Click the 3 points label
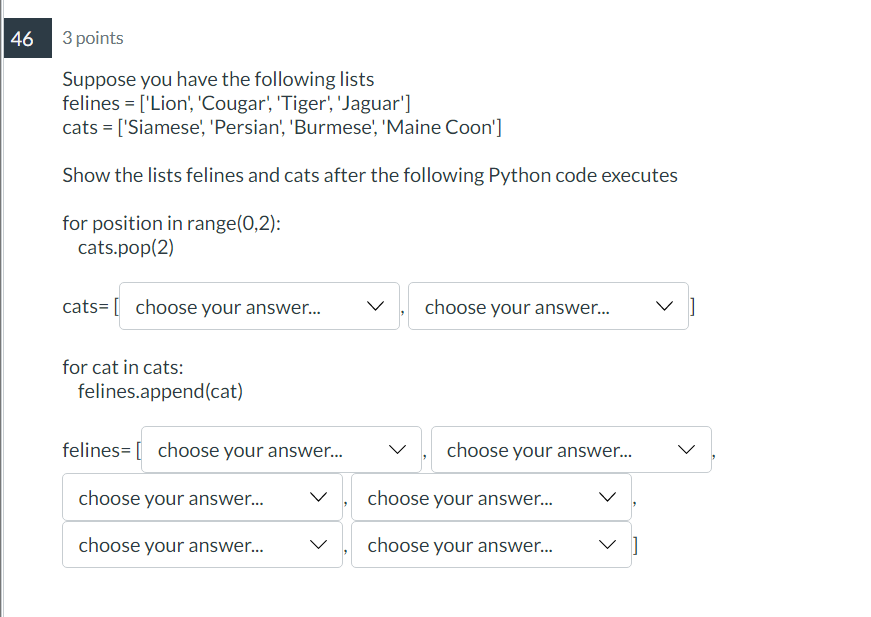 [92, 38]
